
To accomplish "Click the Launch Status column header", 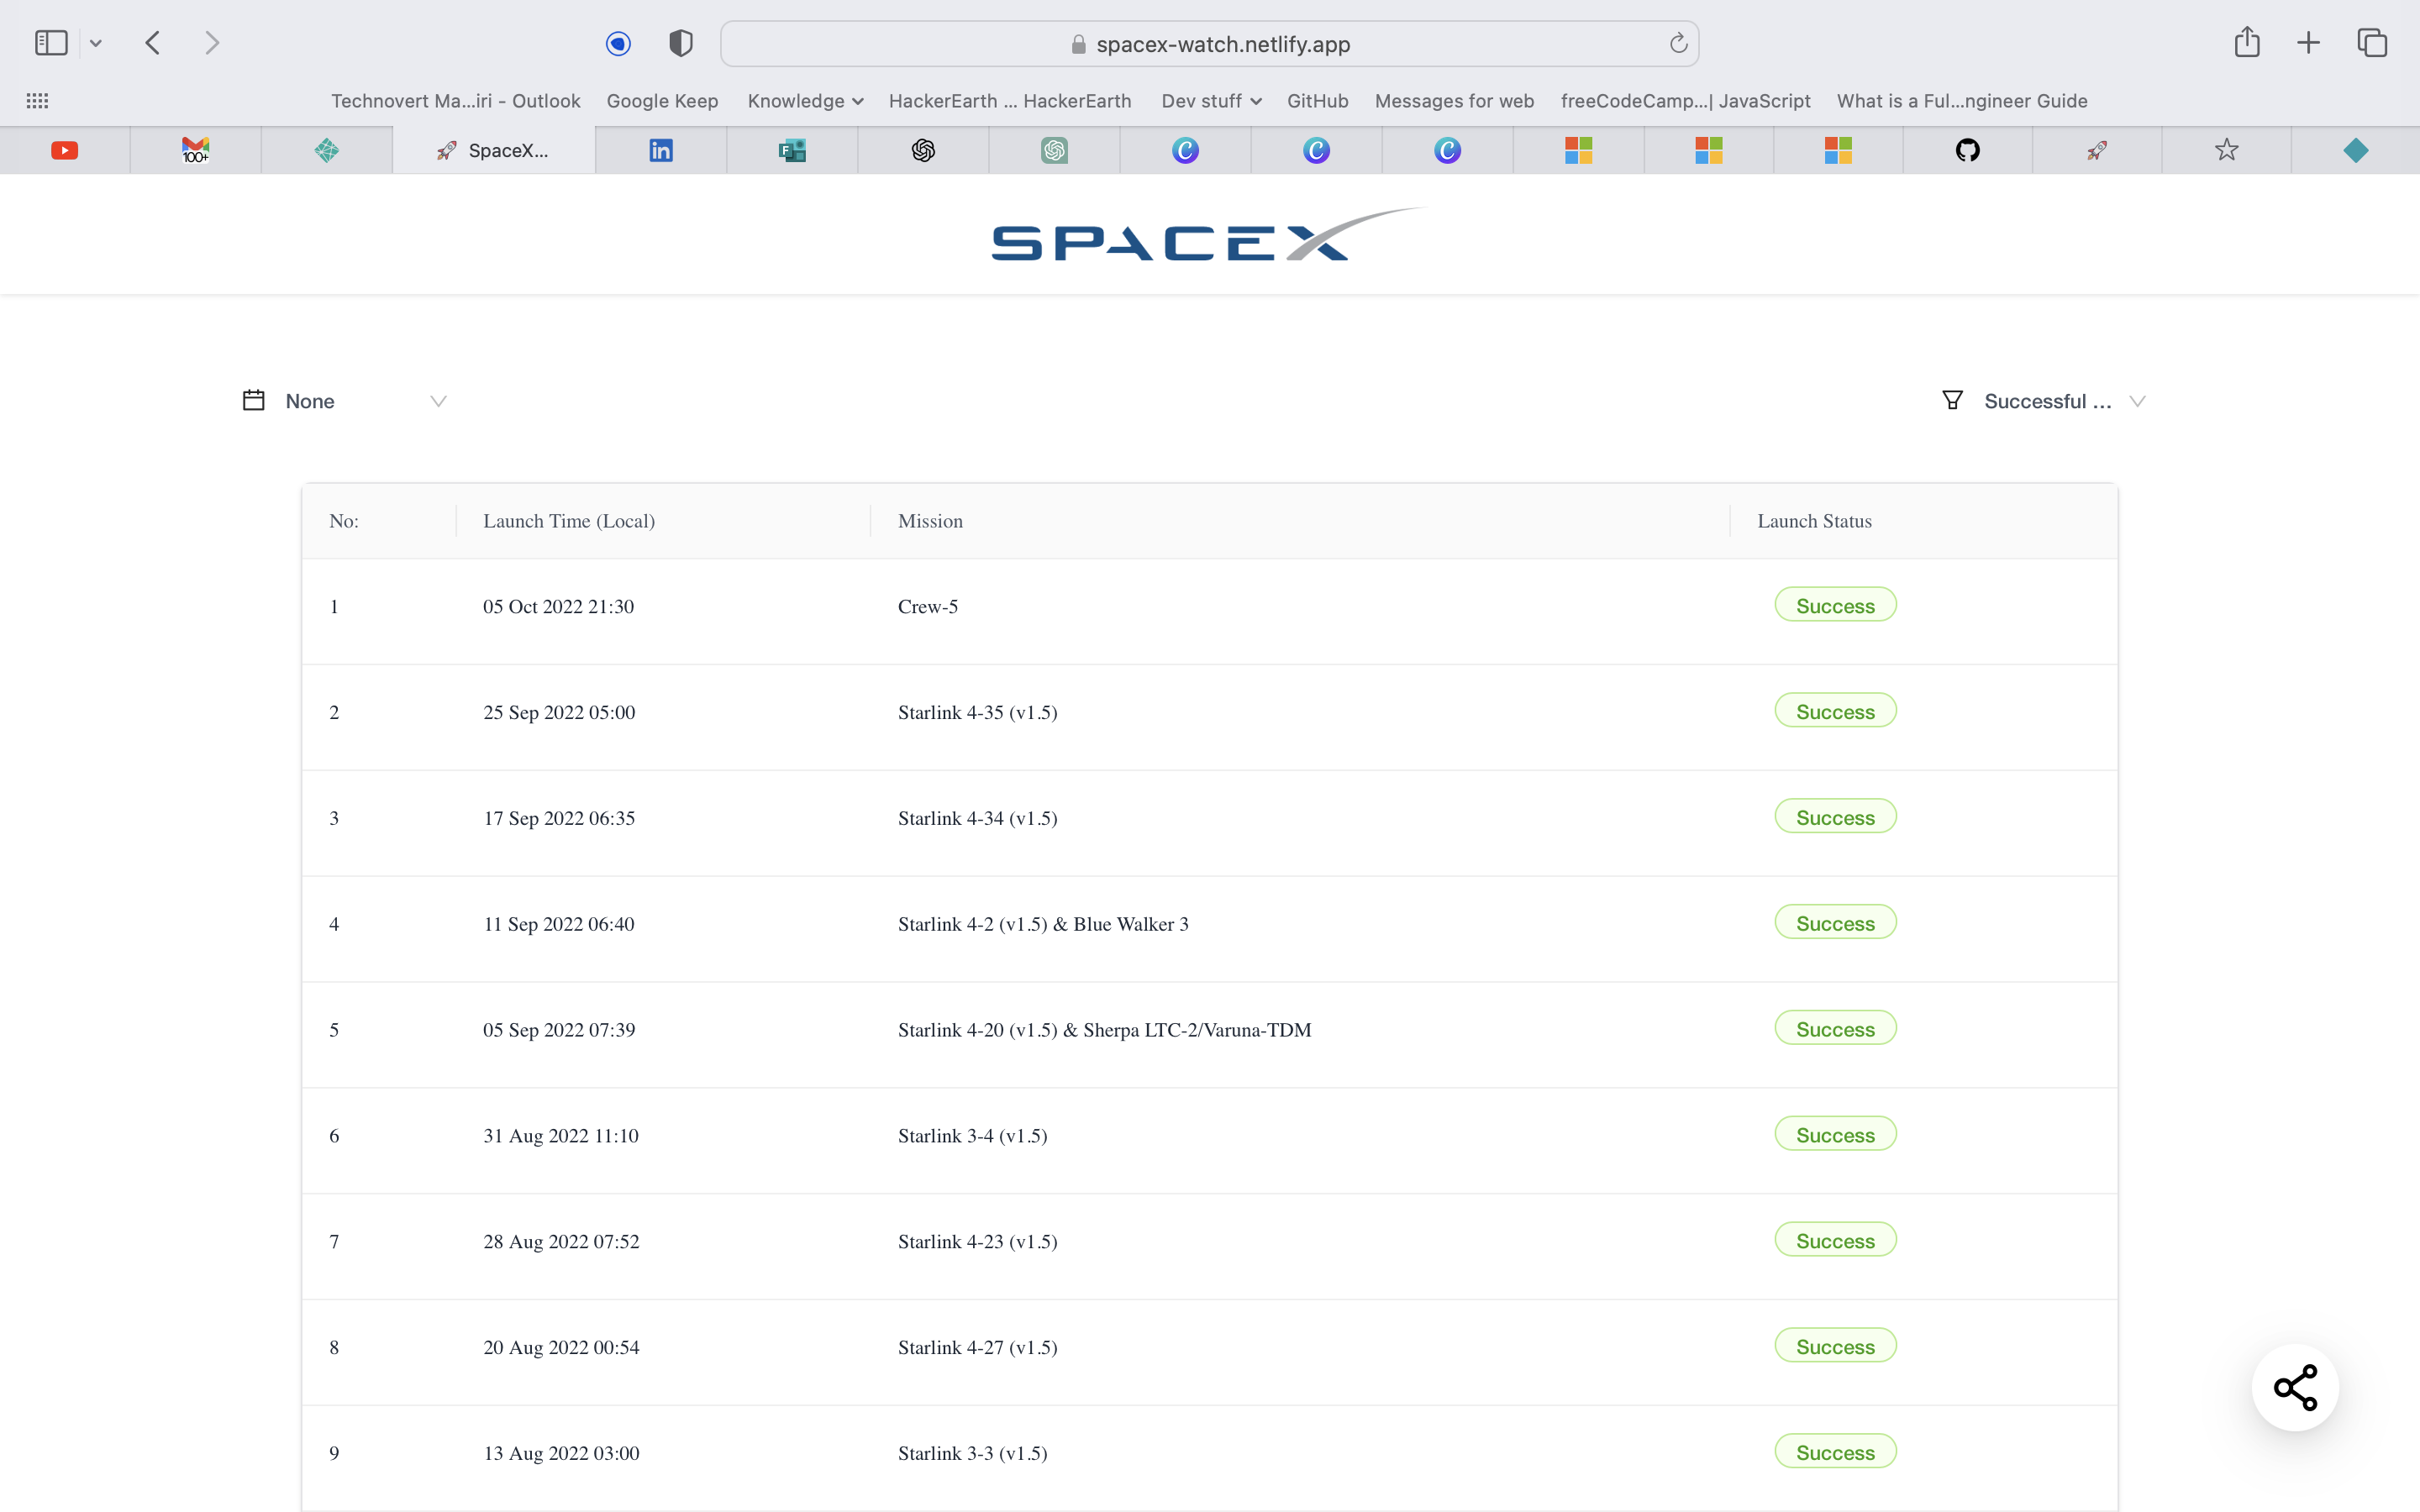I will point(1814,521).
